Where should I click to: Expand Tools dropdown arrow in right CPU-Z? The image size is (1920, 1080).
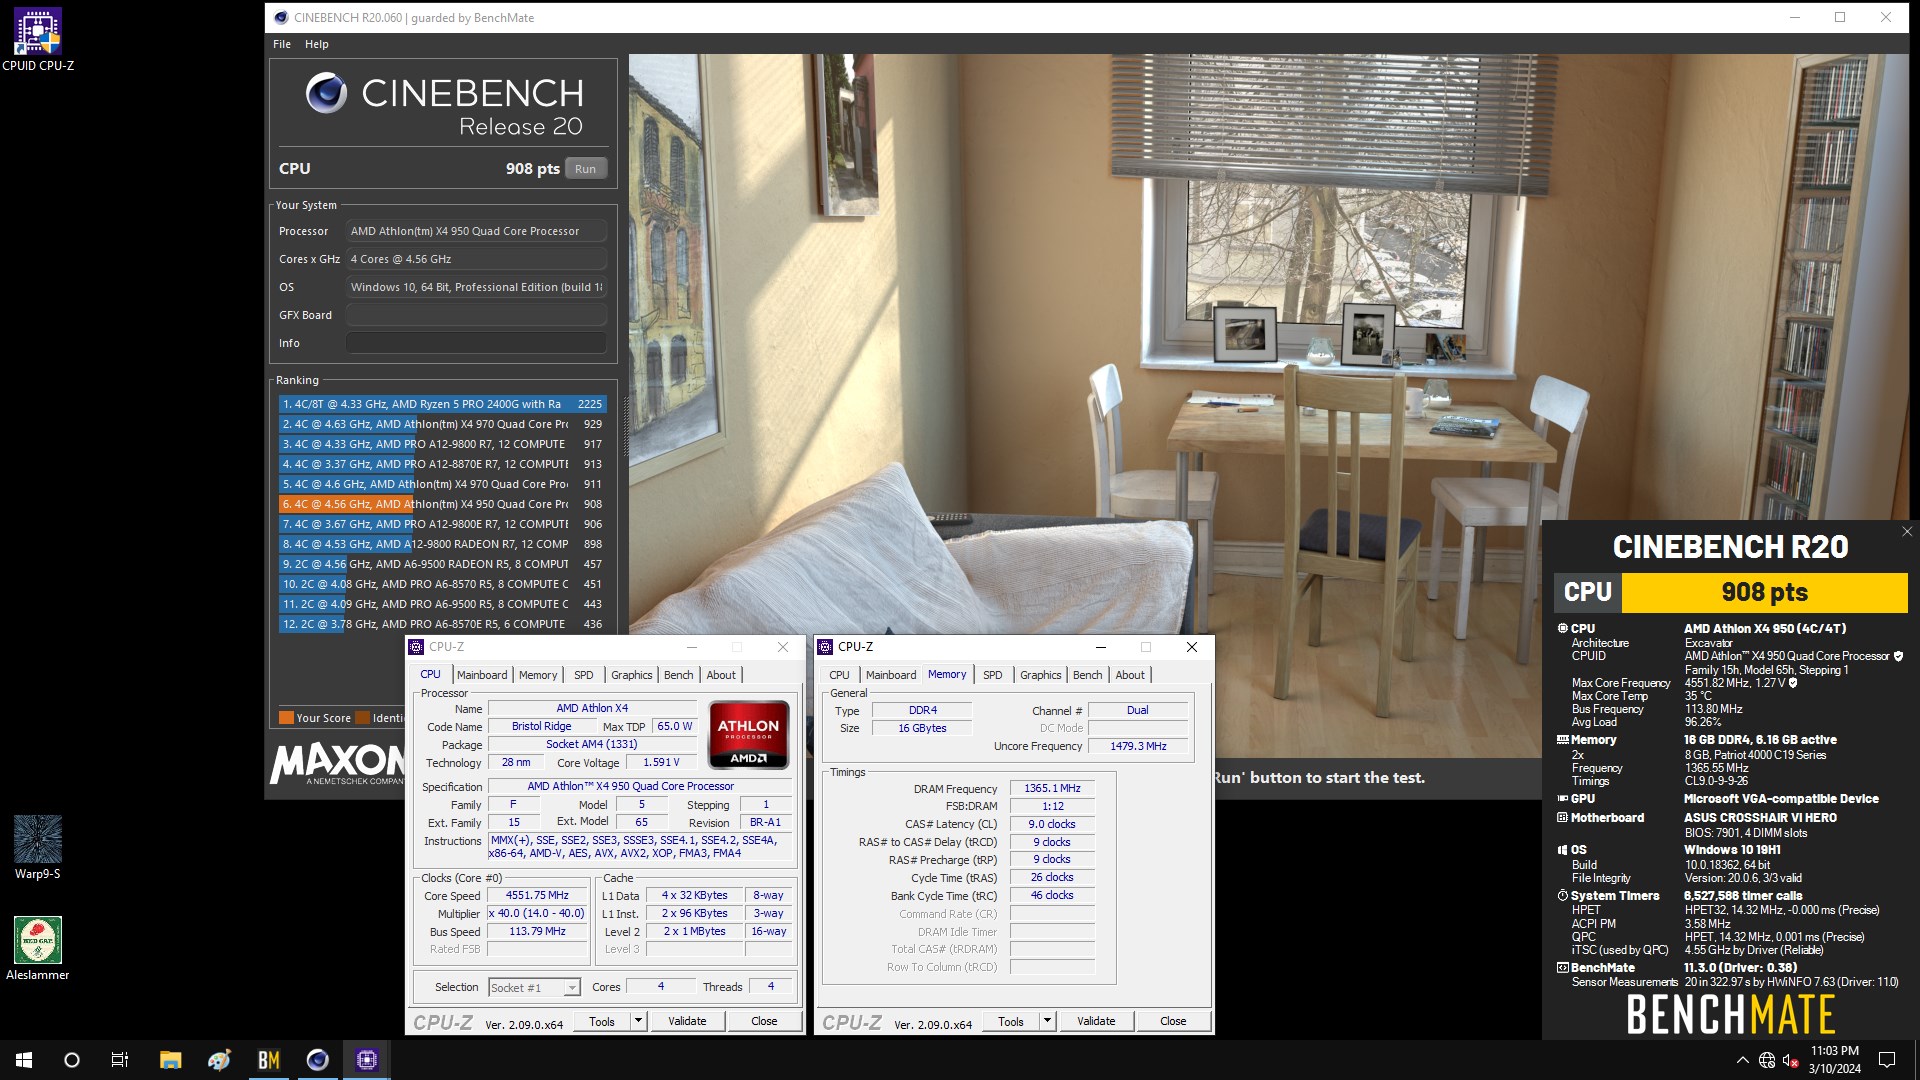coord(1047,1021)
